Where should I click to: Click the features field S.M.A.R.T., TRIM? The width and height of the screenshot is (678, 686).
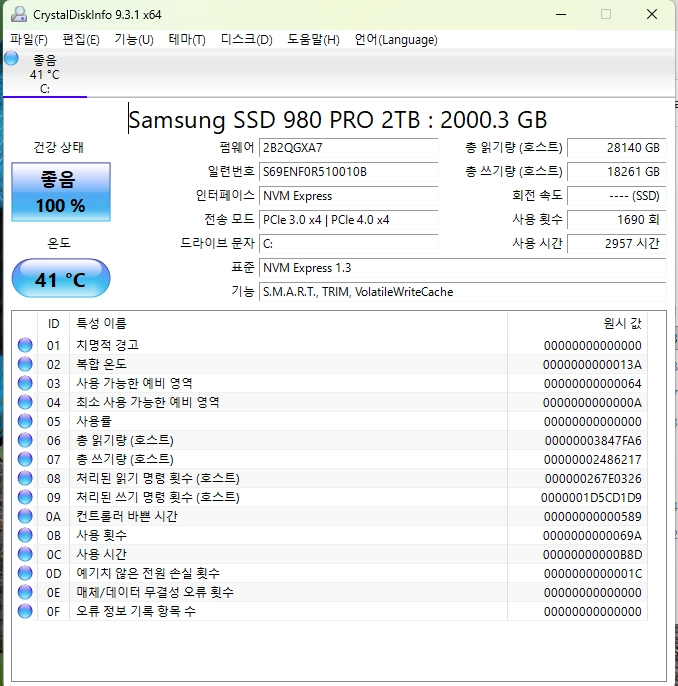463,292
